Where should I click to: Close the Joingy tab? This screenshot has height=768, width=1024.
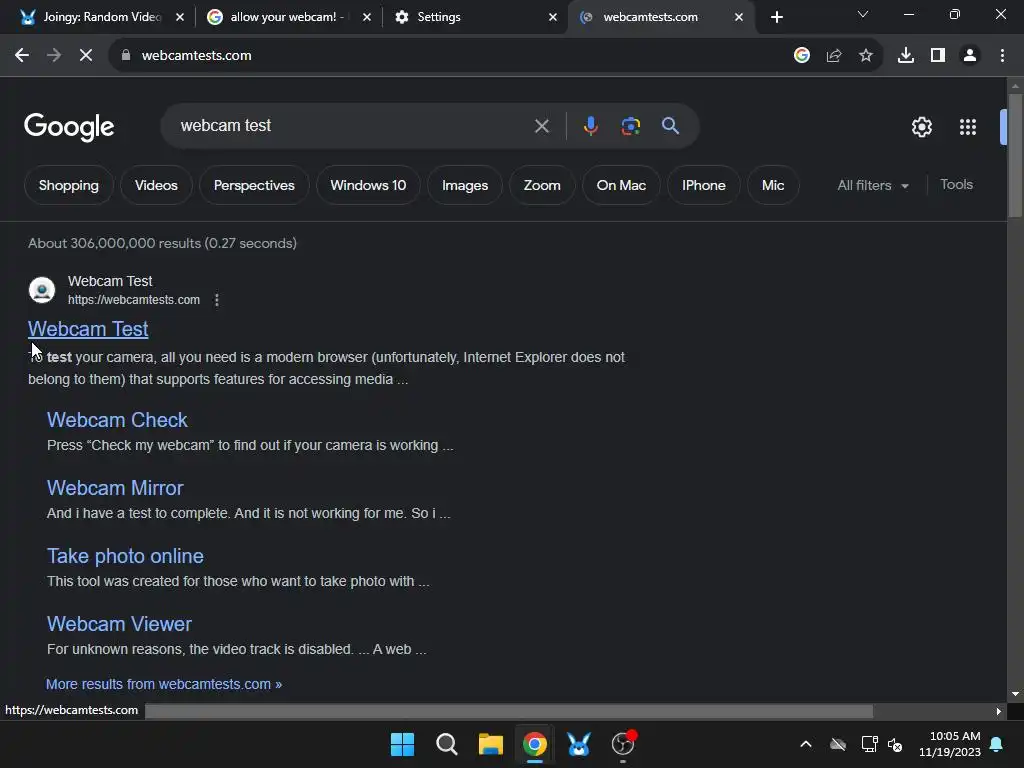pos(180,17)
